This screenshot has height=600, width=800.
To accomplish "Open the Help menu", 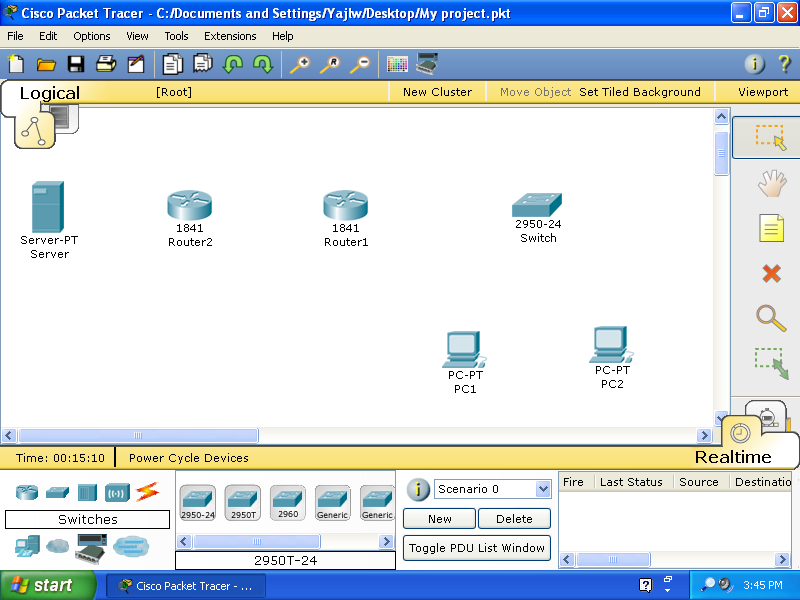I will 283,36.
